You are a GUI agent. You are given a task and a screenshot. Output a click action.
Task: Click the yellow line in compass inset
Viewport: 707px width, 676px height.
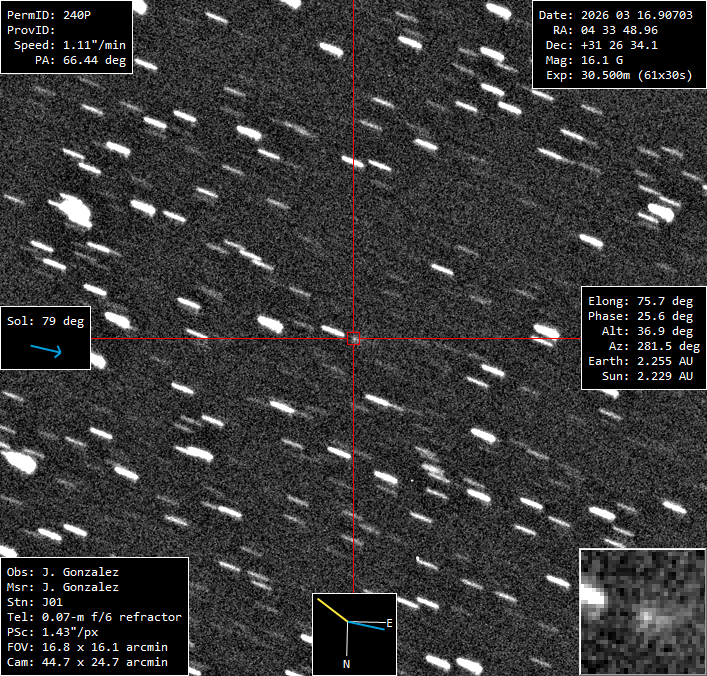coord(332,610)
